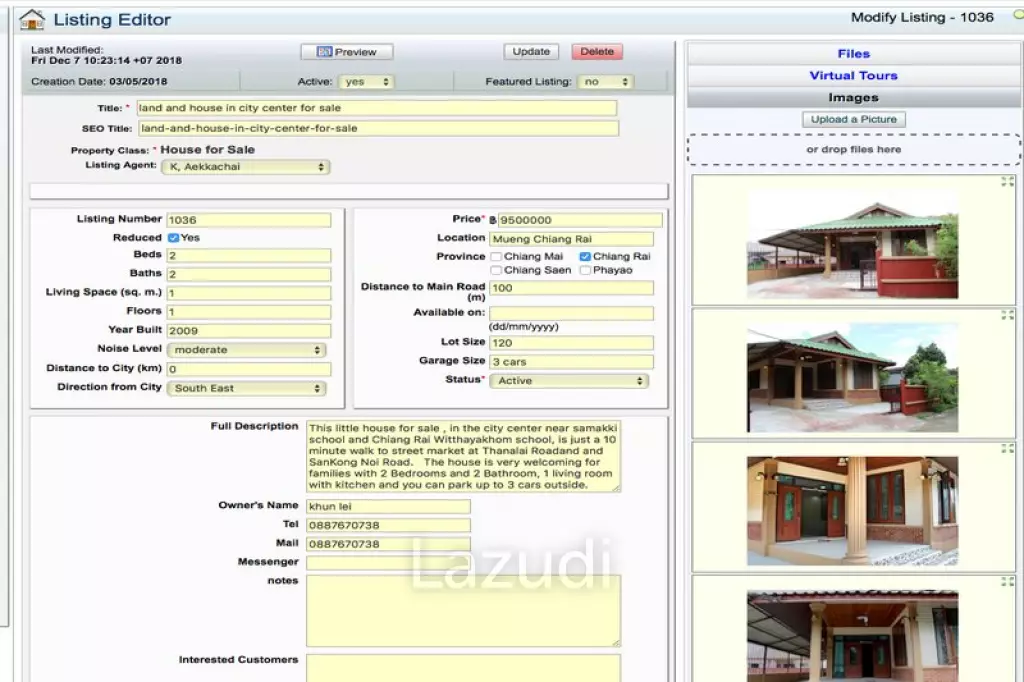Expand the third house image using its corner icon
The image size is (1024, 682).
[x=1007, y=448]
